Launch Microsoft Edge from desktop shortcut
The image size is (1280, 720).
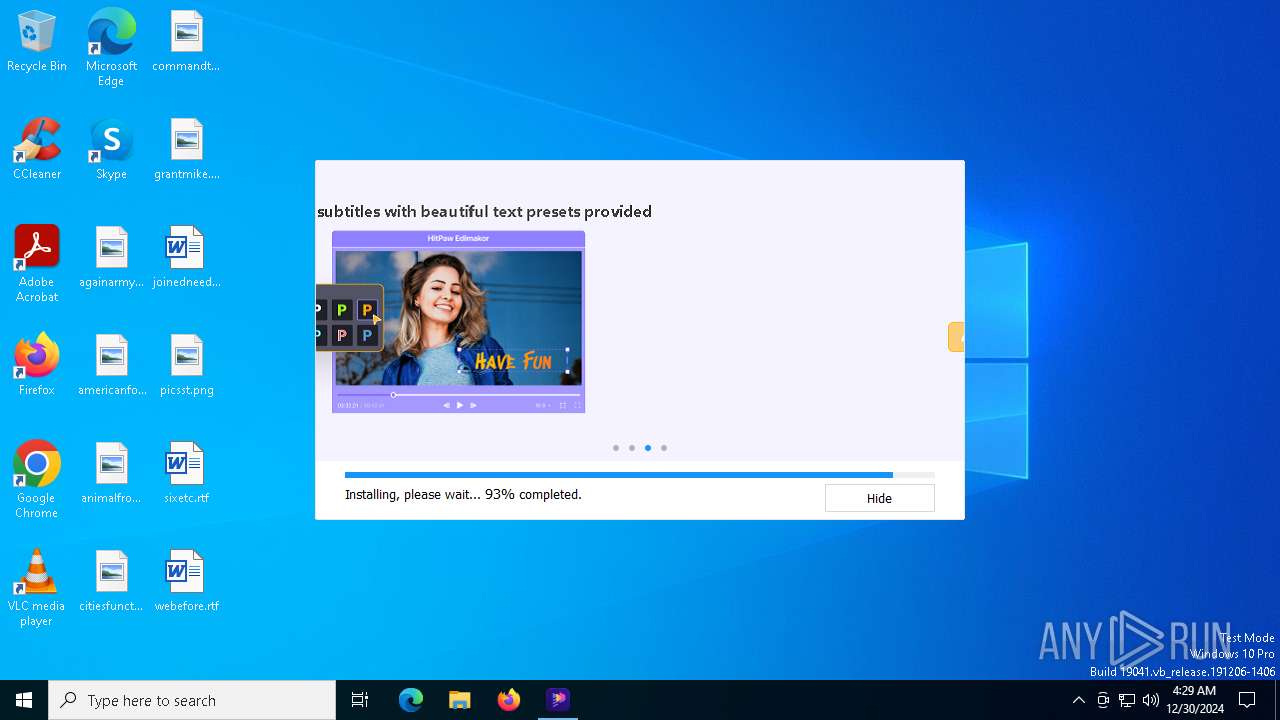(111, 47)
